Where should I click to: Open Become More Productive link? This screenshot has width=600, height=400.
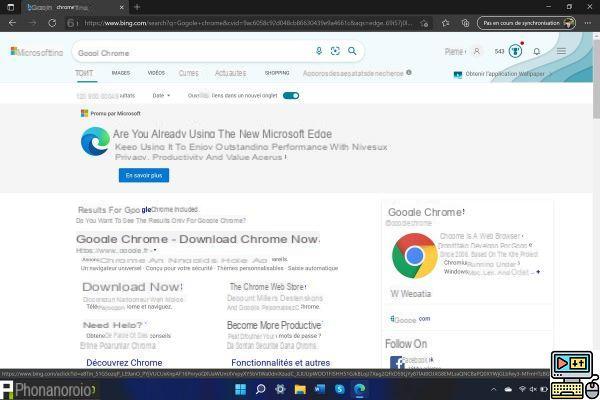(x=275, y=325)
